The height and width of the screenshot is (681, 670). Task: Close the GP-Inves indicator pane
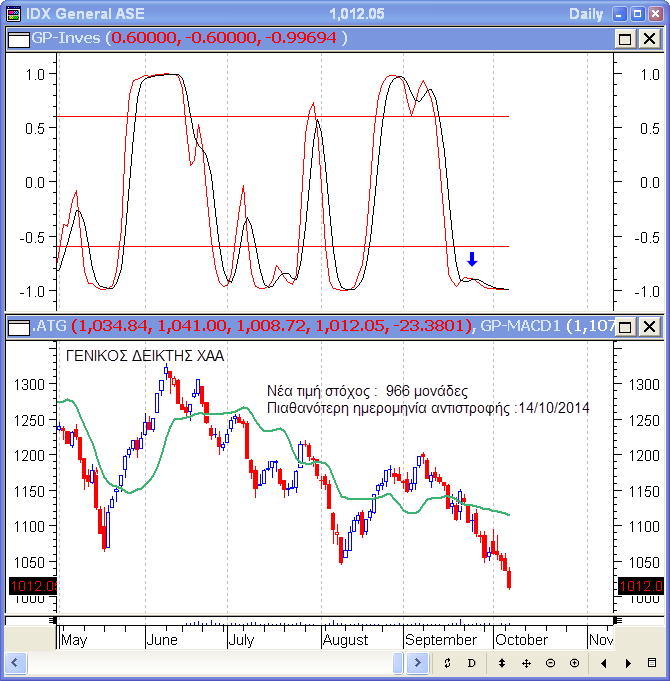pyautogui.click(x=650, y=39)
